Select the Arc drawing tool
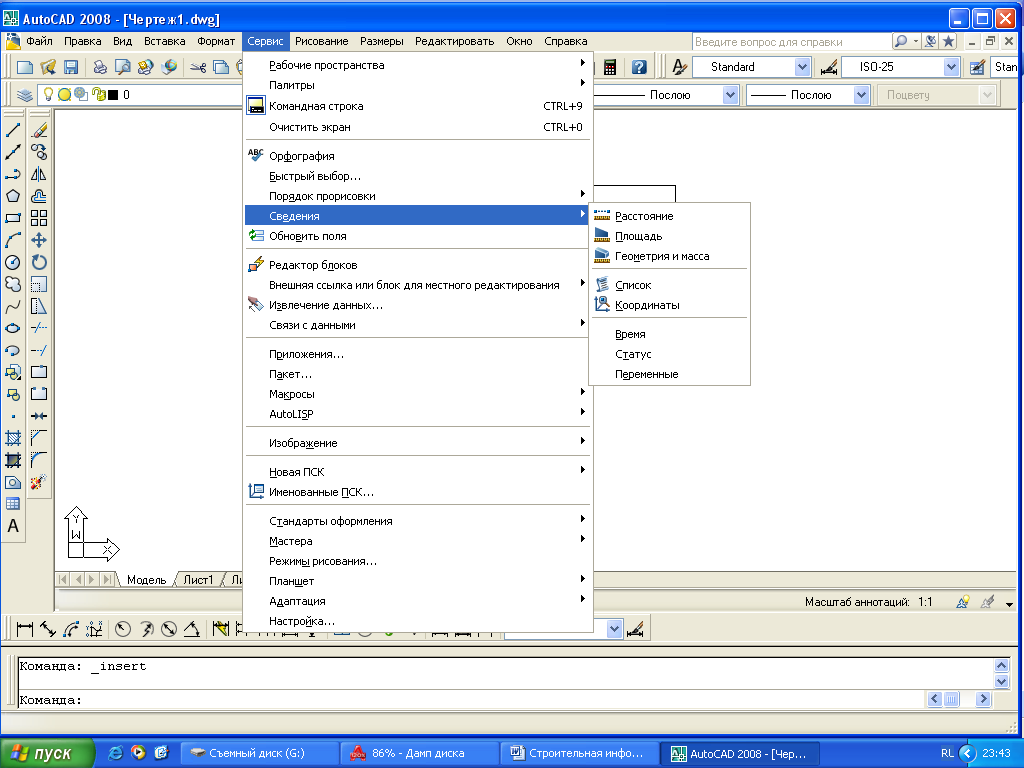Screen dimensions: 1024x768 [13, 240]
